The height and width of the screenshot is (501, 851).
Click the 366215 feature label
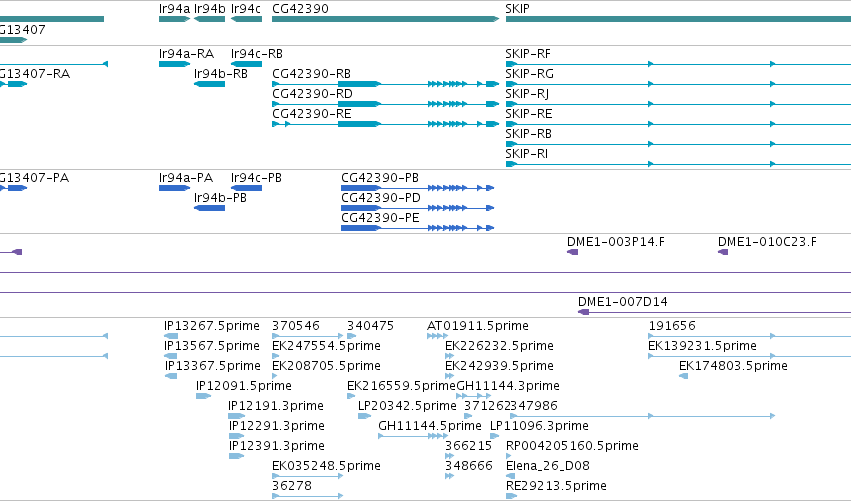(x=468, y=447)
